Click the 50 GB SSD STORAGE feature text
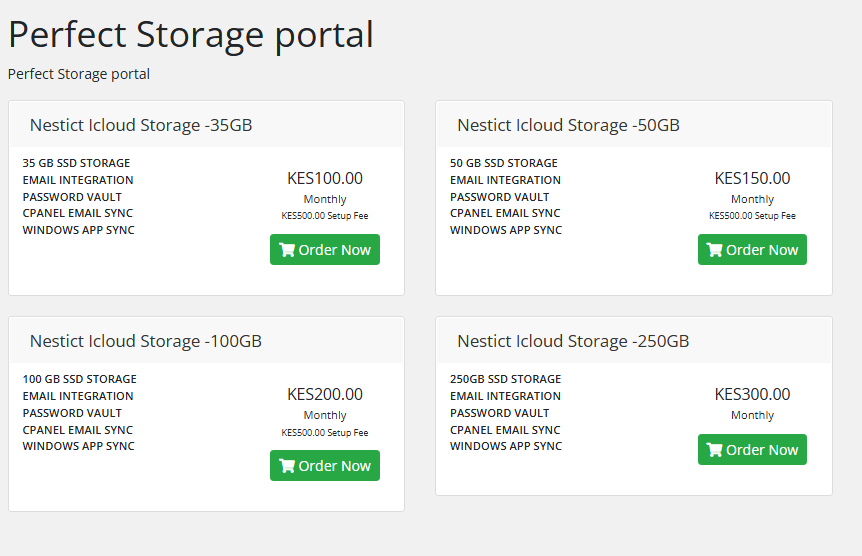This screenshot has height=556, width=862. click(x=504, y=163)
